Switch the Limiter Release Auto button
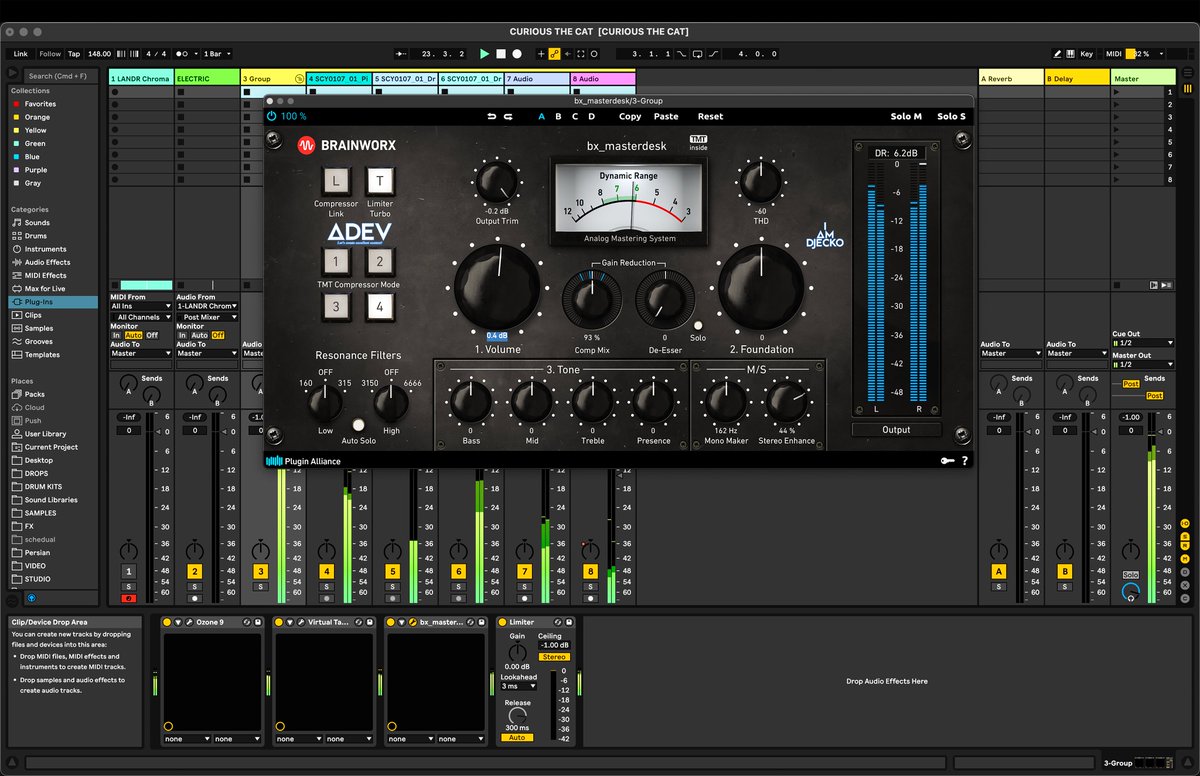The image size is (1200, 776). tap(517, 737)
